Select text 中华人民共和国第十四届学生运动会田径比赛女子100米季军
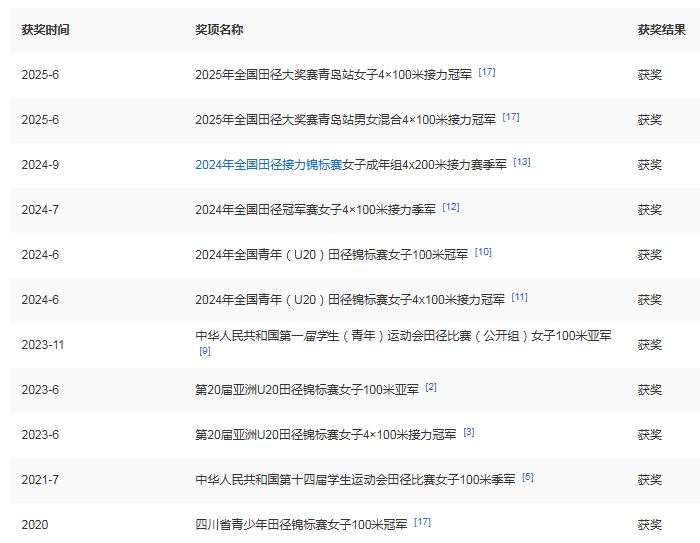This screenshot has width=700, height=543. pos(355,480)
